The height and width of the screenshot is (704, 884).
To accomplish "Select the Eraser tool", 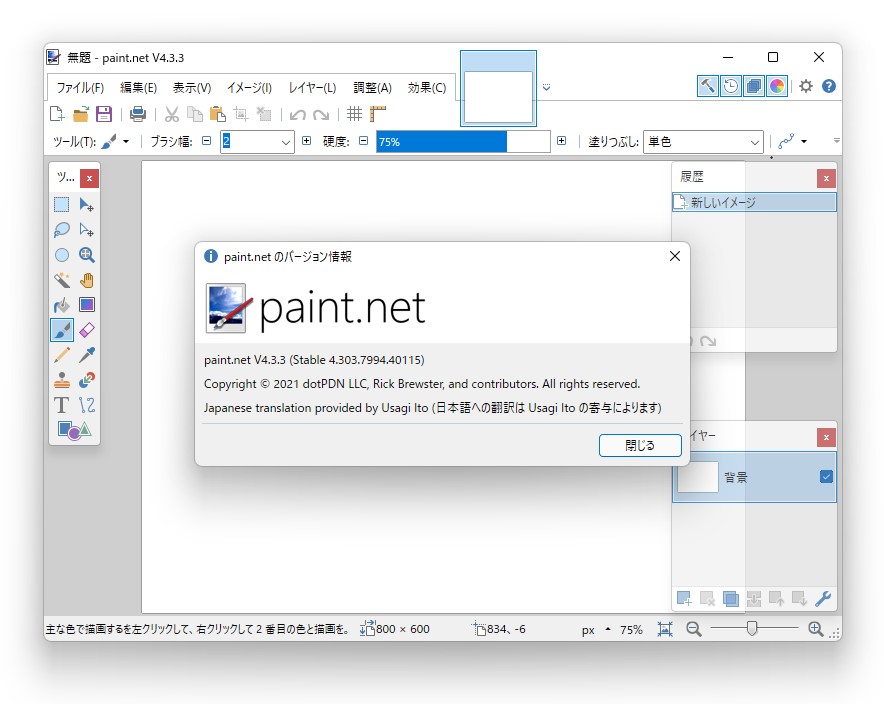I will coord(87,329).
